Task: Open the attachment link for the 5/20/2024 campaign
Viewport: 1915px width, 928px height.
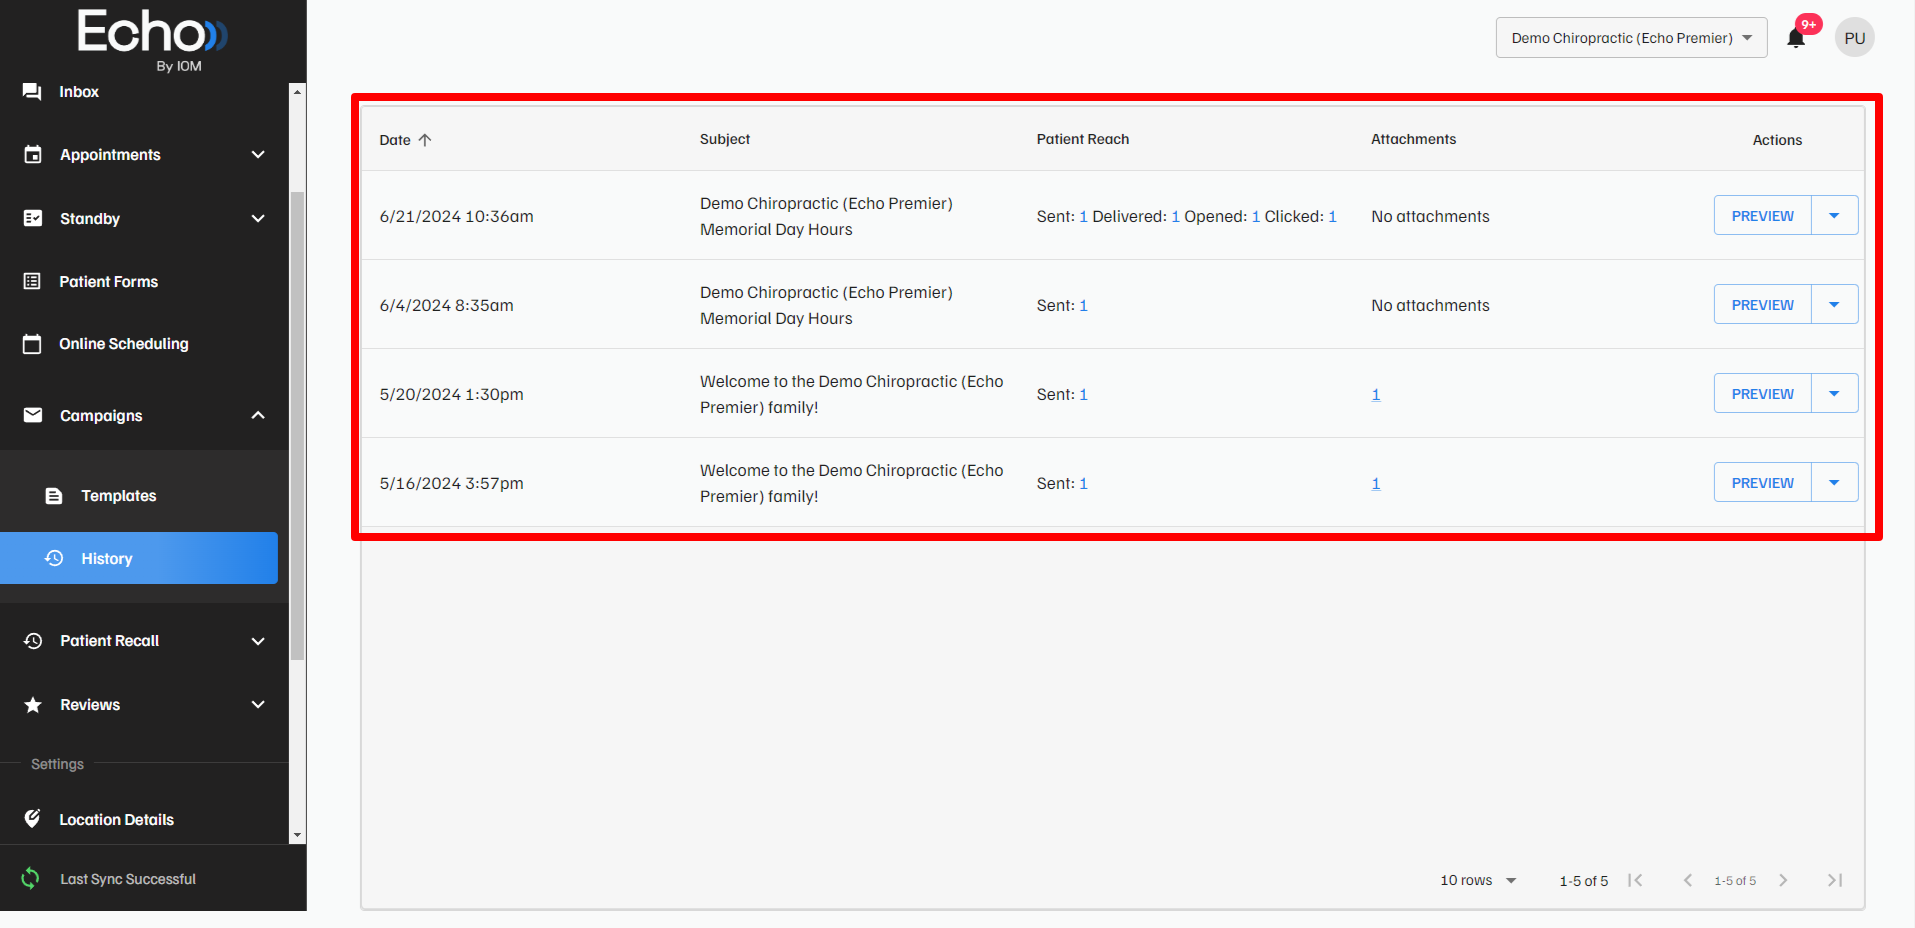Action: pyautogui.click(x=1376, y=394)
